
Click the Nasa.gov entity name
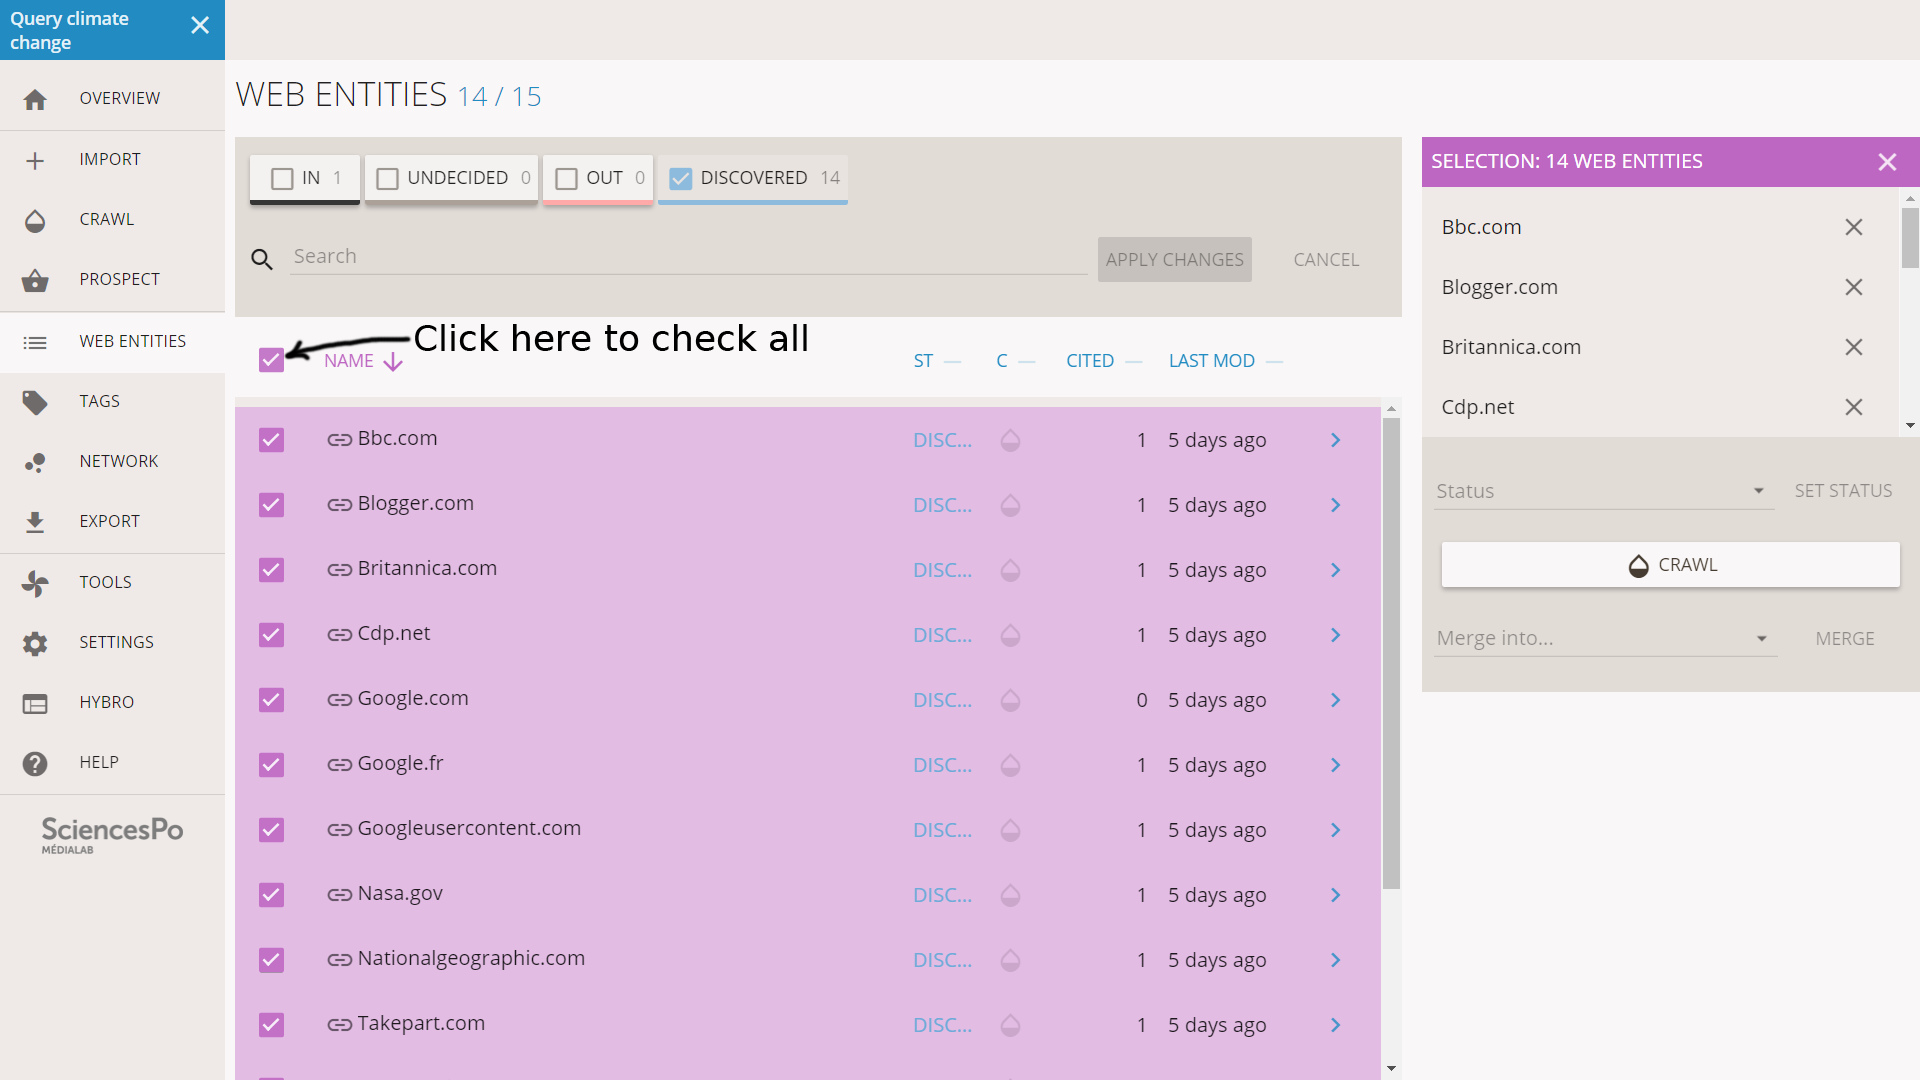400,894
